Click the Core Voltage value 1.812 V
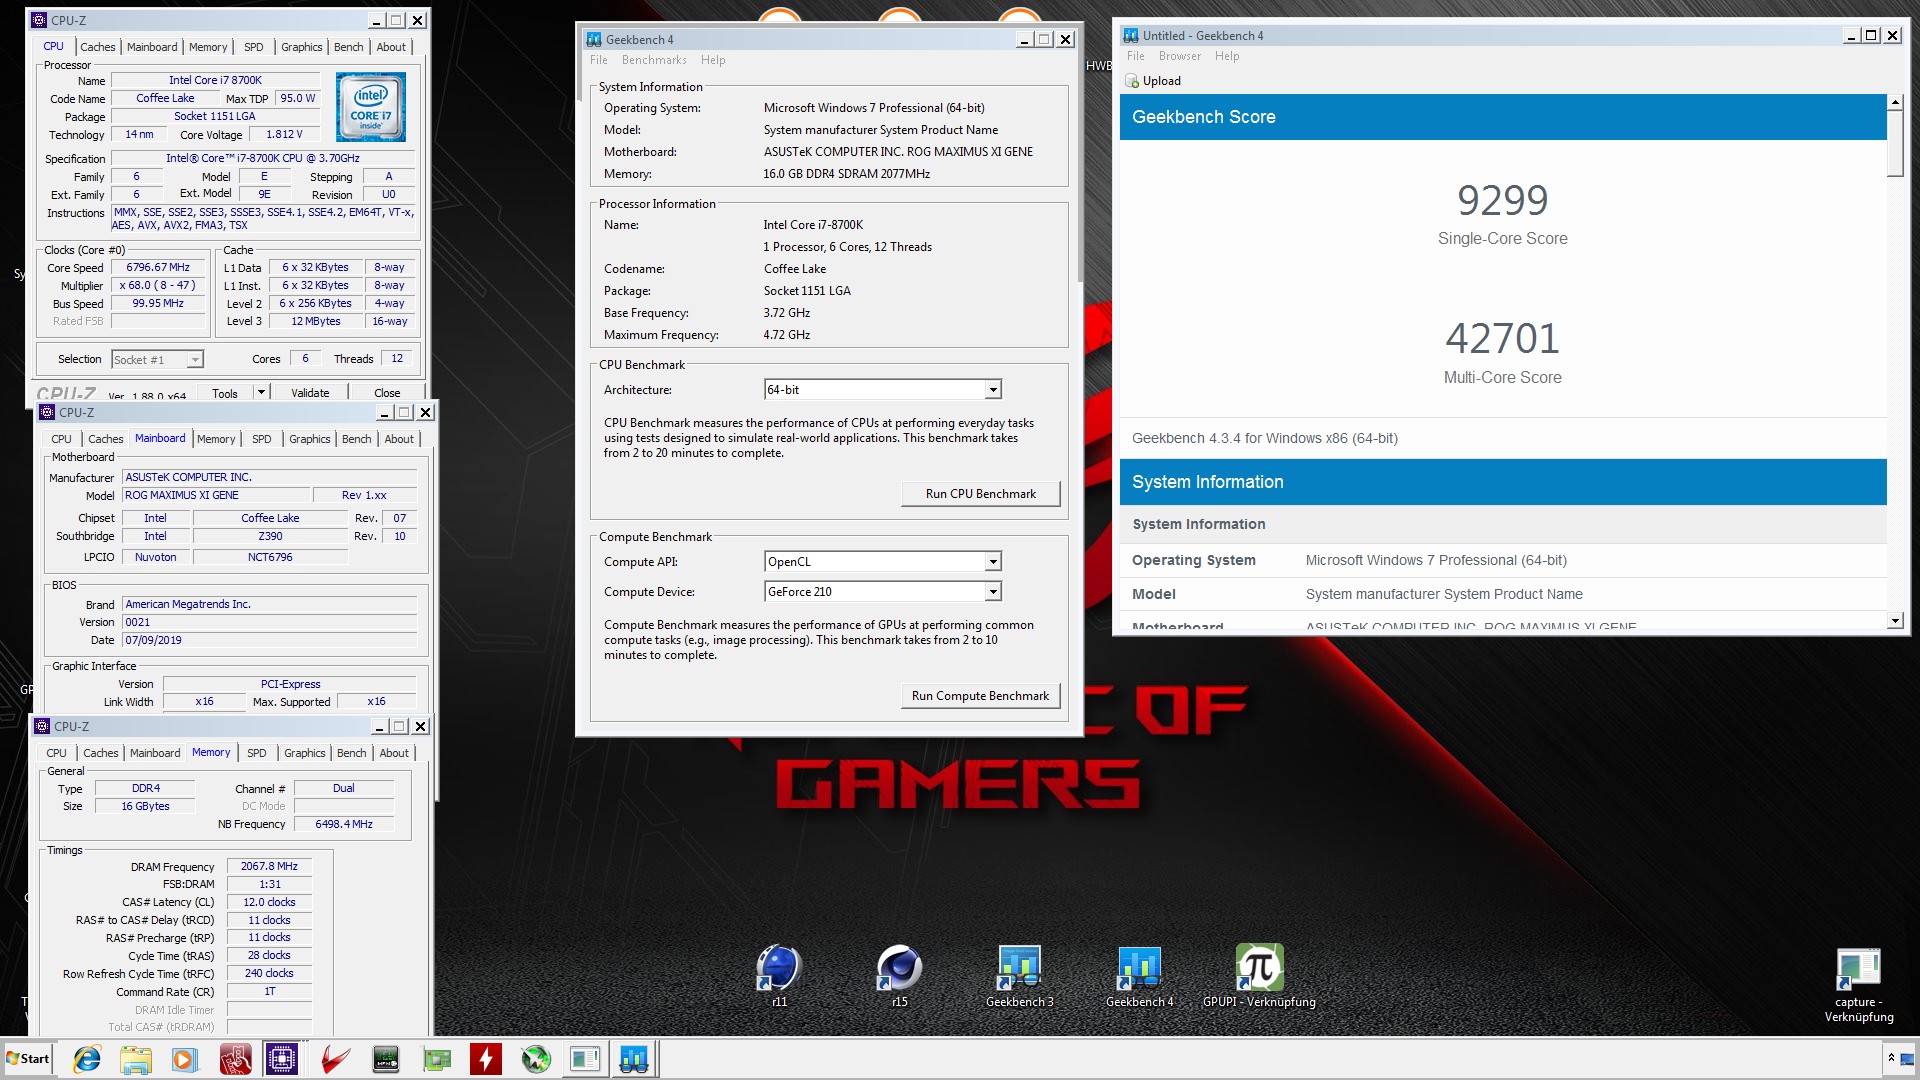This screenshot has width=1920, height=1080. pyautogui.click(x=283, y=135)
